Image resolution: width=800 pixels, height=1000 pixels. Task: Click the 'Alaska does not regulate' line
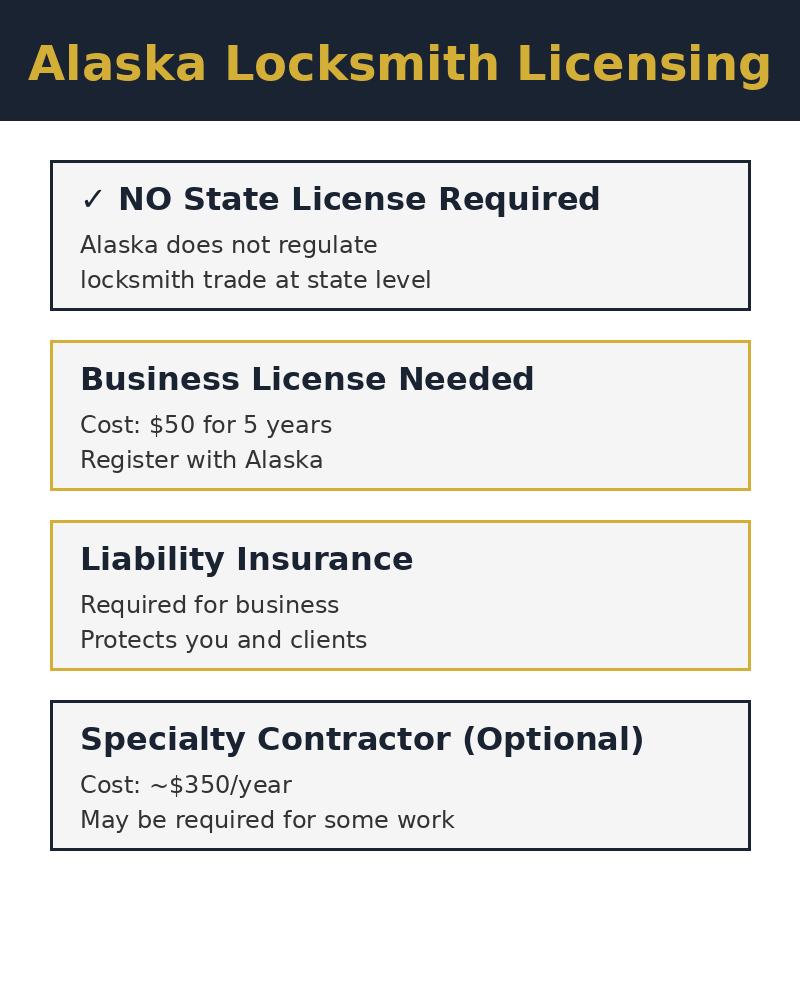pyautogui.click(x=228, y=246)
